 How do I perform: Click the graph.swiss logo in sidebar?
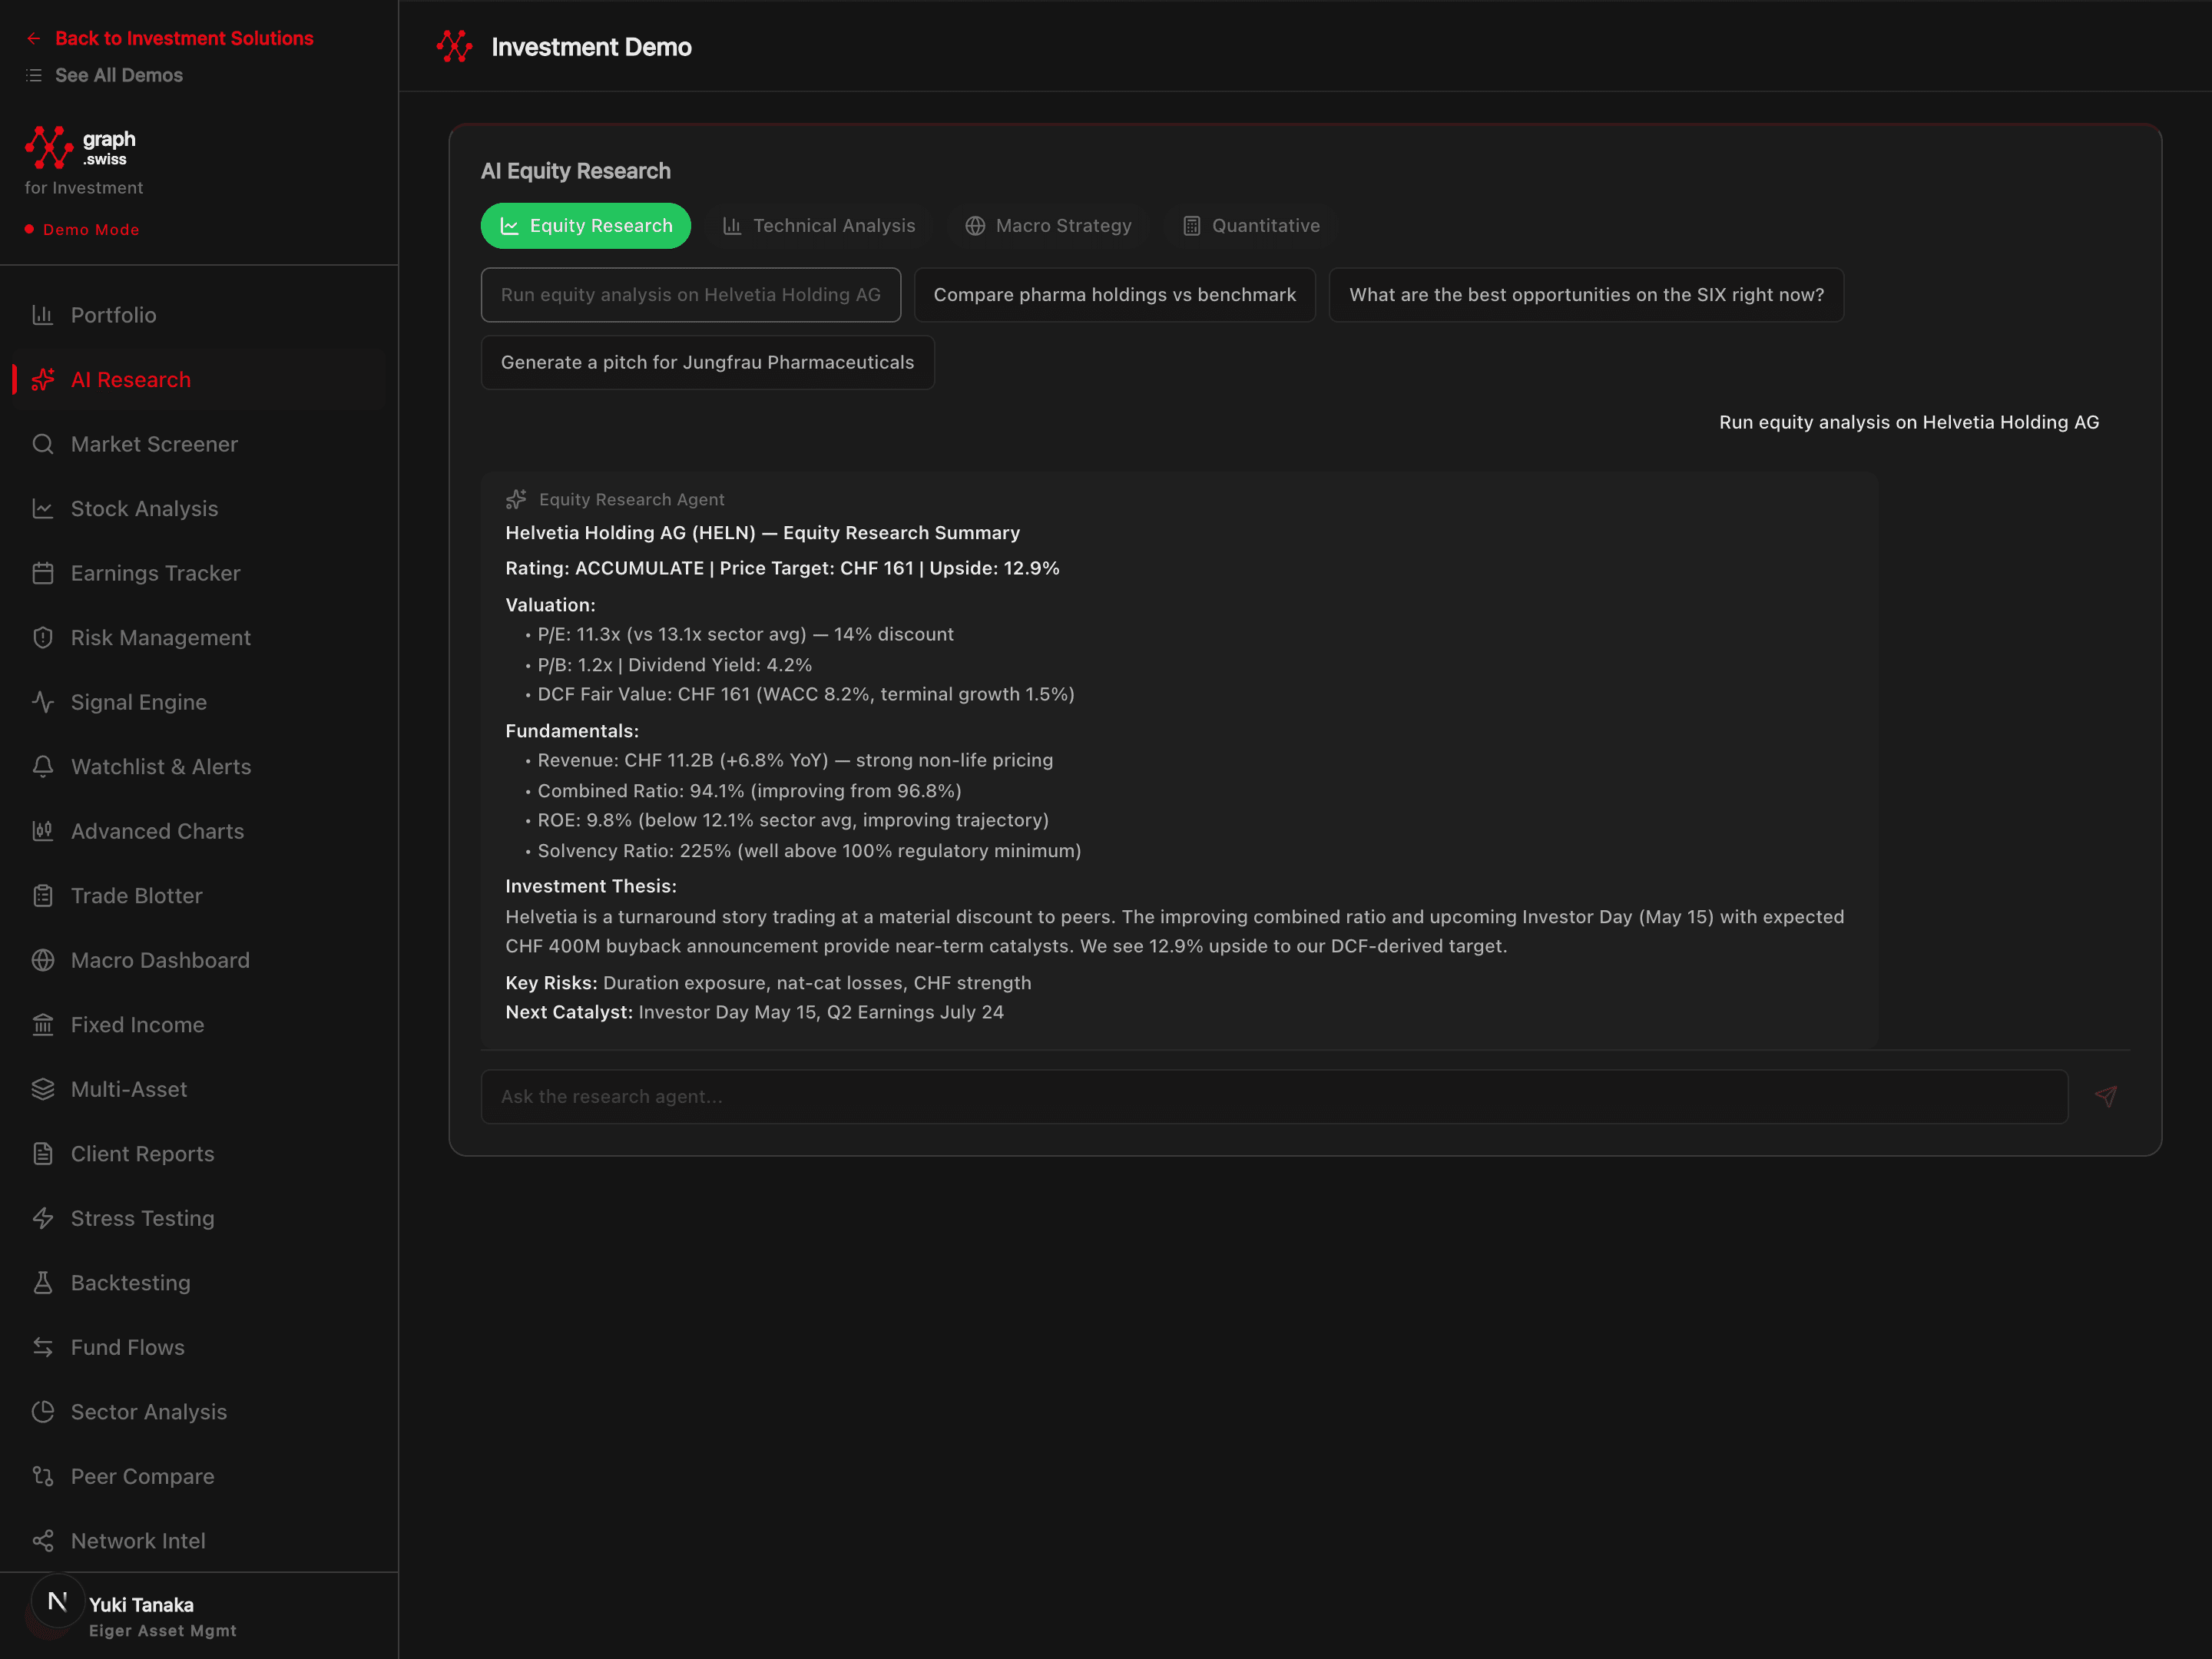pyautogui.click(x=80, y=148)
